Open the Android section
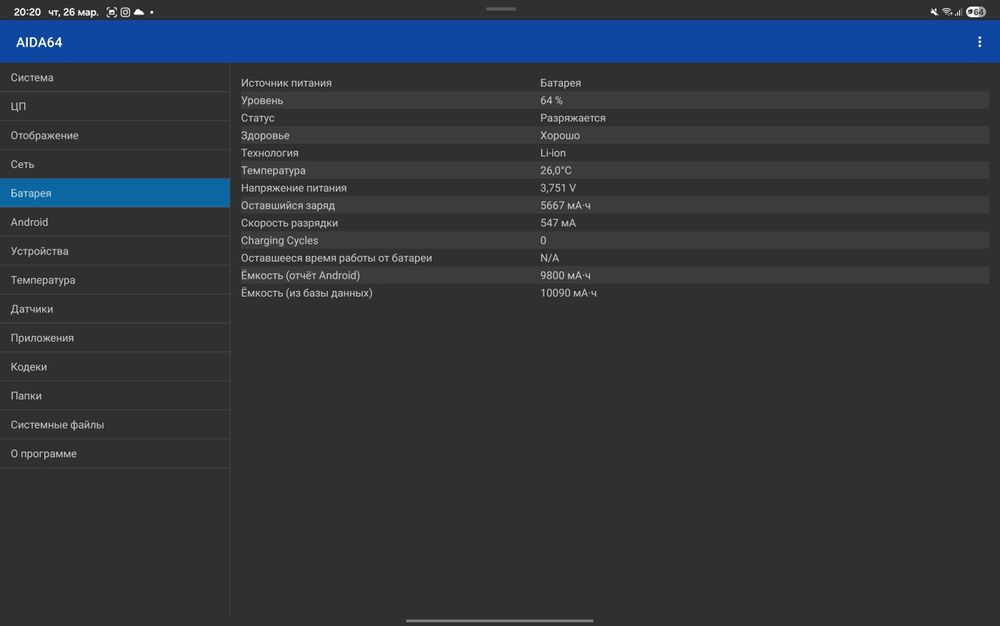 point(115,222)
